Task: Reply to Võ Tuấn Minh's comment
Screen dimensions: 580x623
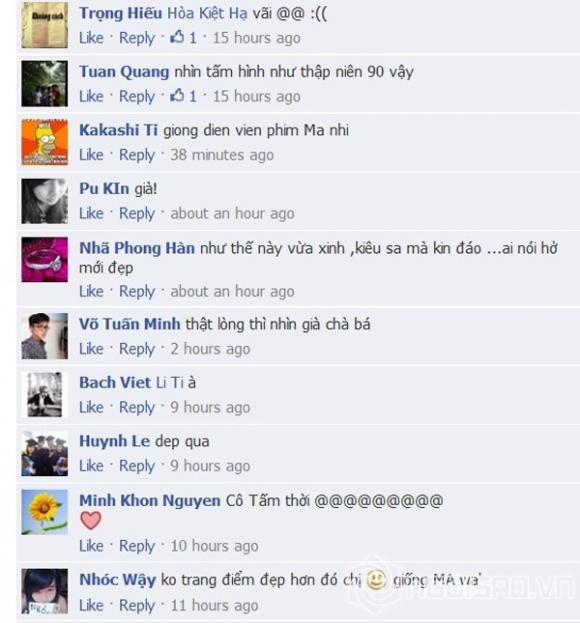Action: coord(137,349)
